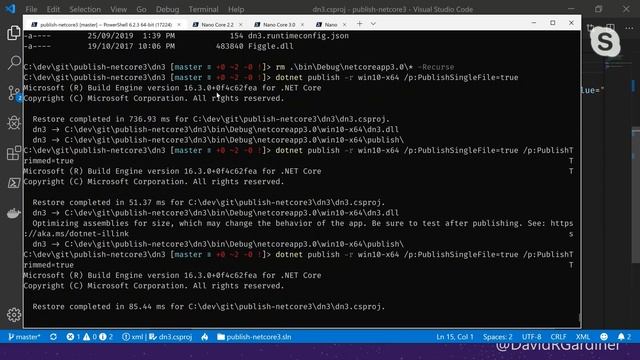
Task: Switch to the Nano Core 2.2 tab
Action: coord(217,24)
